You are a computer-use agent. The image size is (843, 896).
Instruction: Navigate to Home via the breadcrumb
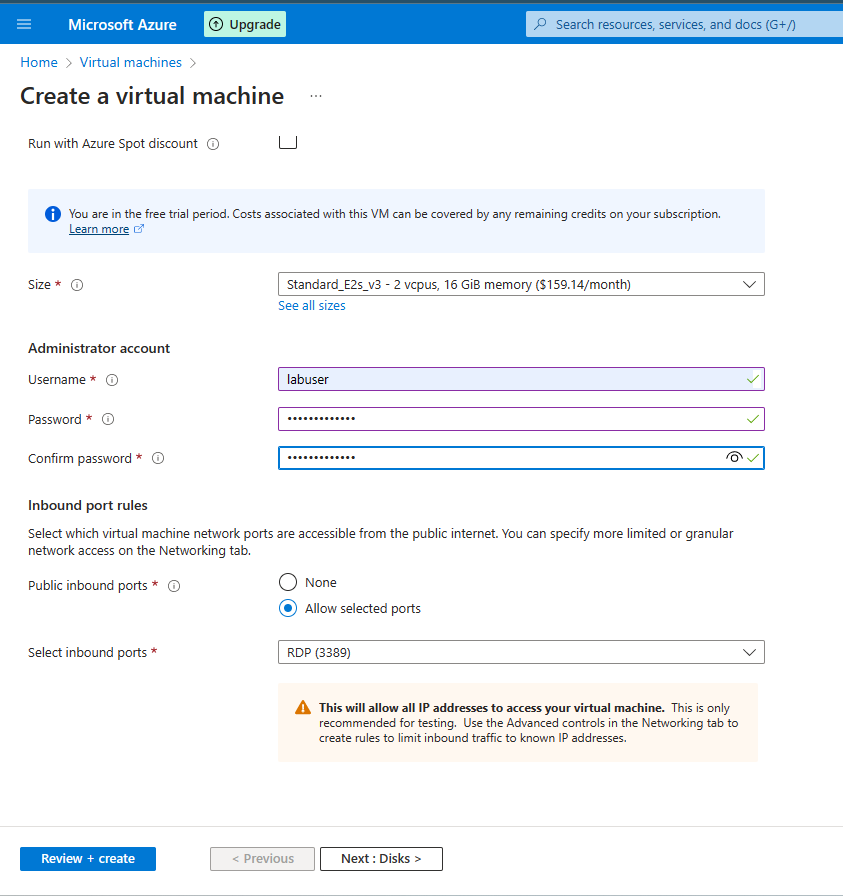point(38,62)
